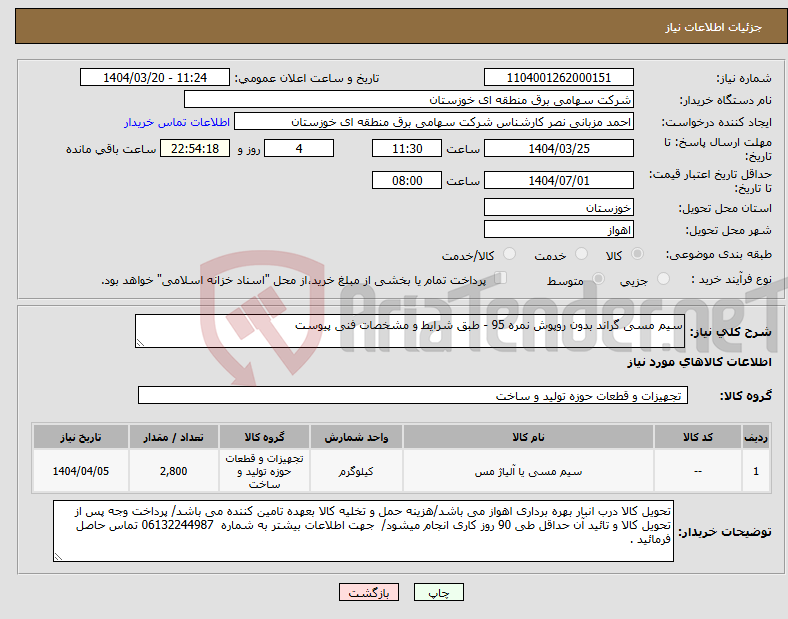This screenshot has height=619, width=788.
Task: Click the requester field احمد مزبانی نصر
Action: pos(434,122)
